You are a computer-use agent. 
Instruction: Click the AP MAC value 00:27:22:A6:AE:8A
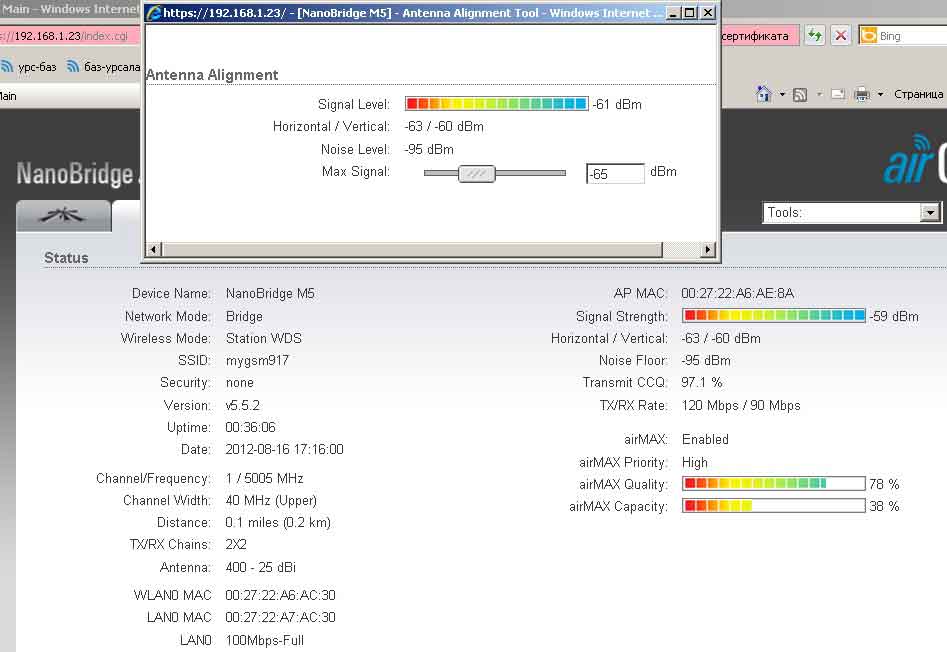[737, 293]
